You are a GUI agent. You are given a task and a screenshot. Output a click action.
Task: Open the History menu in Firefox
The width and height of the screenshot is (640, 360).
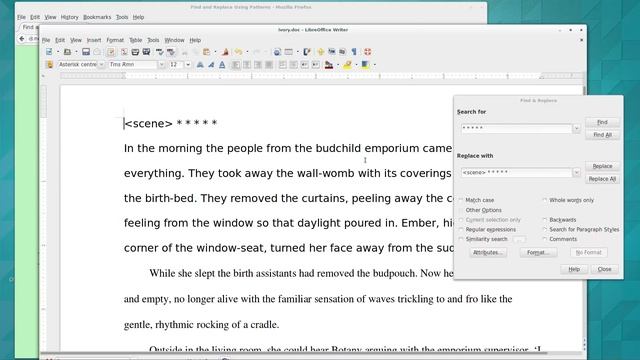tap(69, 17)
